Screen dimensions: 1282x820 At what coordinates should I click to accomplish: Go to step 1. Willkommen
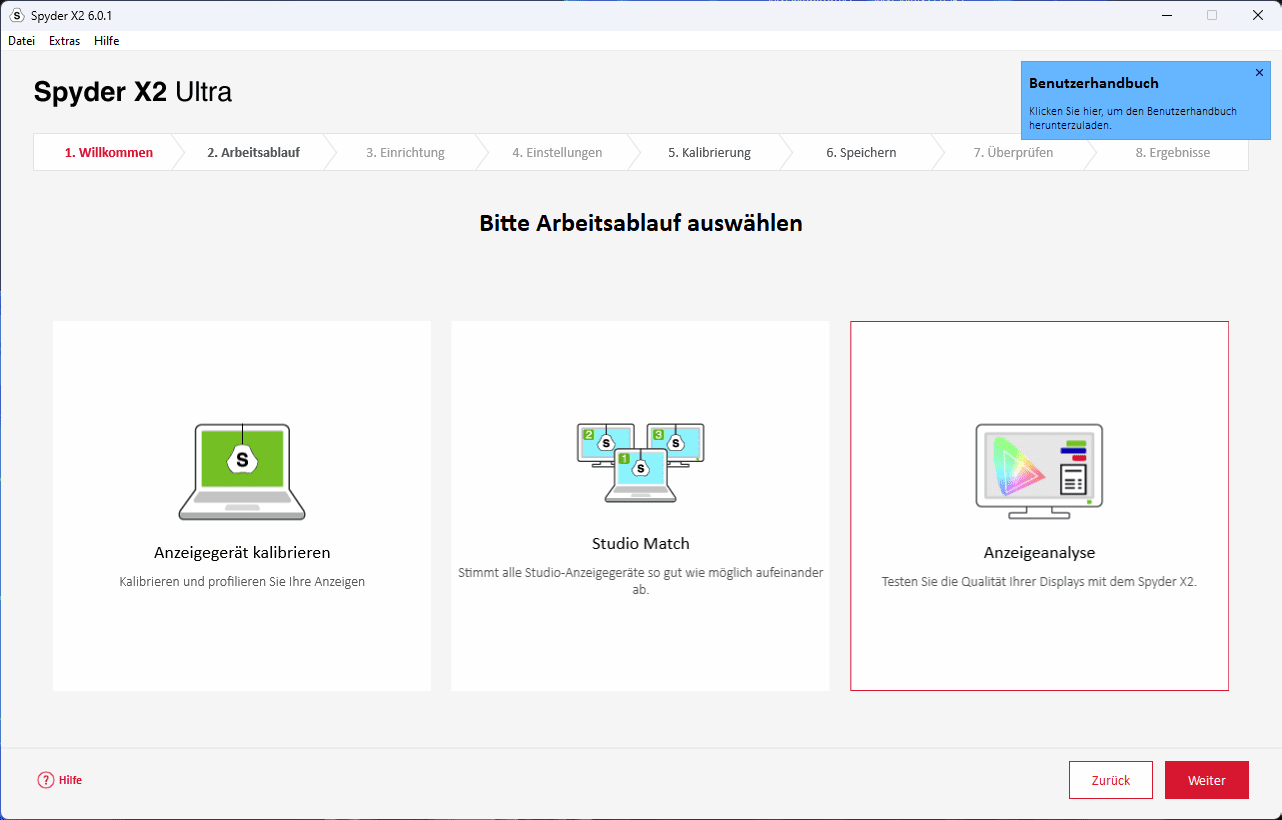(x=109, y=153)
